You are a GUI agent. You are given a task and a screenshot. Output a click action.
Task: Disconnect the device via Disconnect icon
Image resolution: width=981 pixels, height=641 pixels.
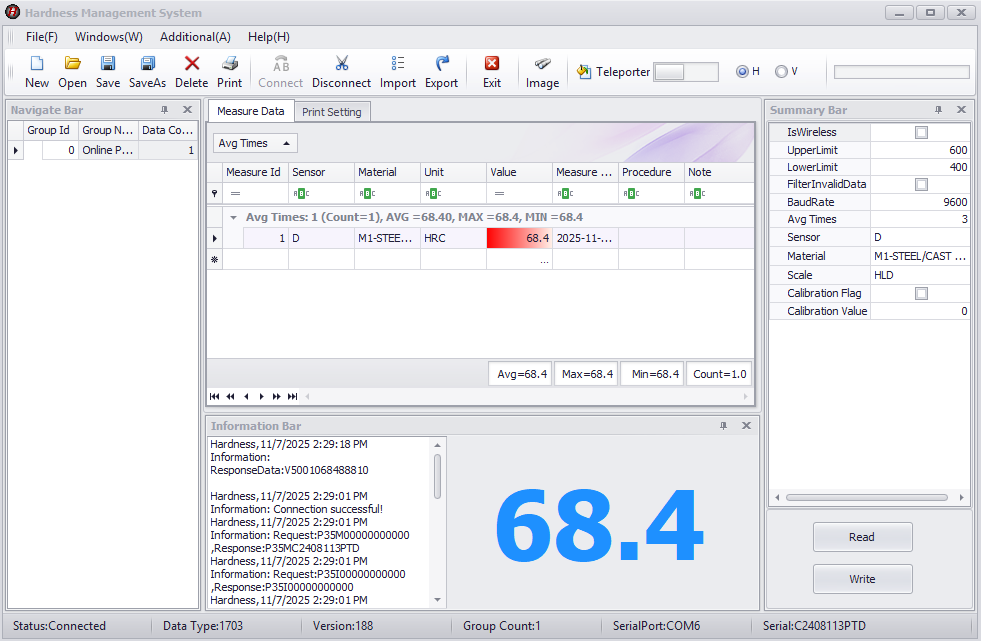pos(341,64)
